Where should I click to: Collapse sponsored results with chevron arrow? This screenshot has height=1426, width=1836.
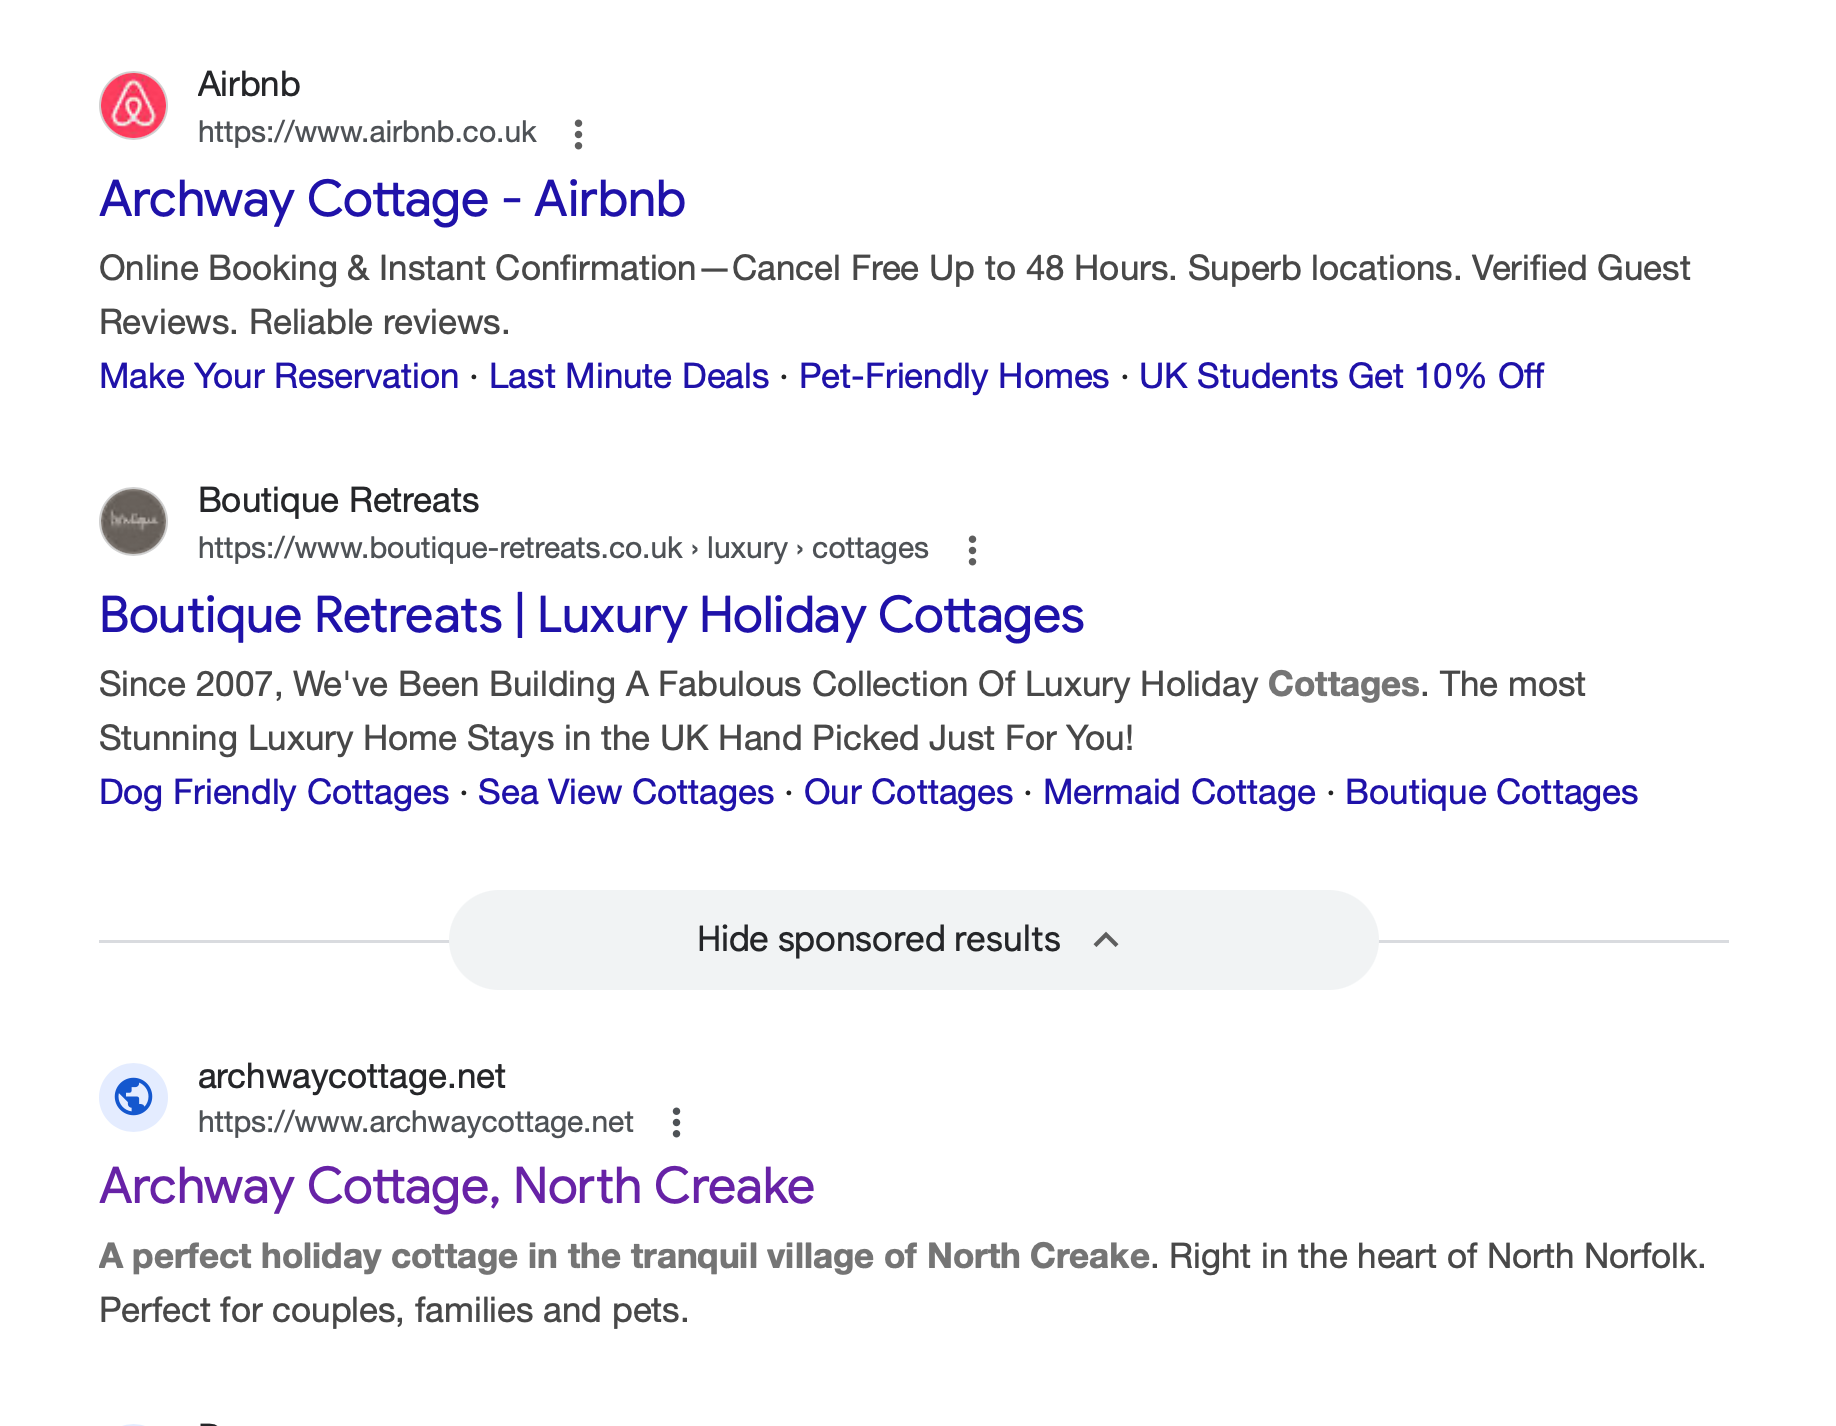[1105, 940]
